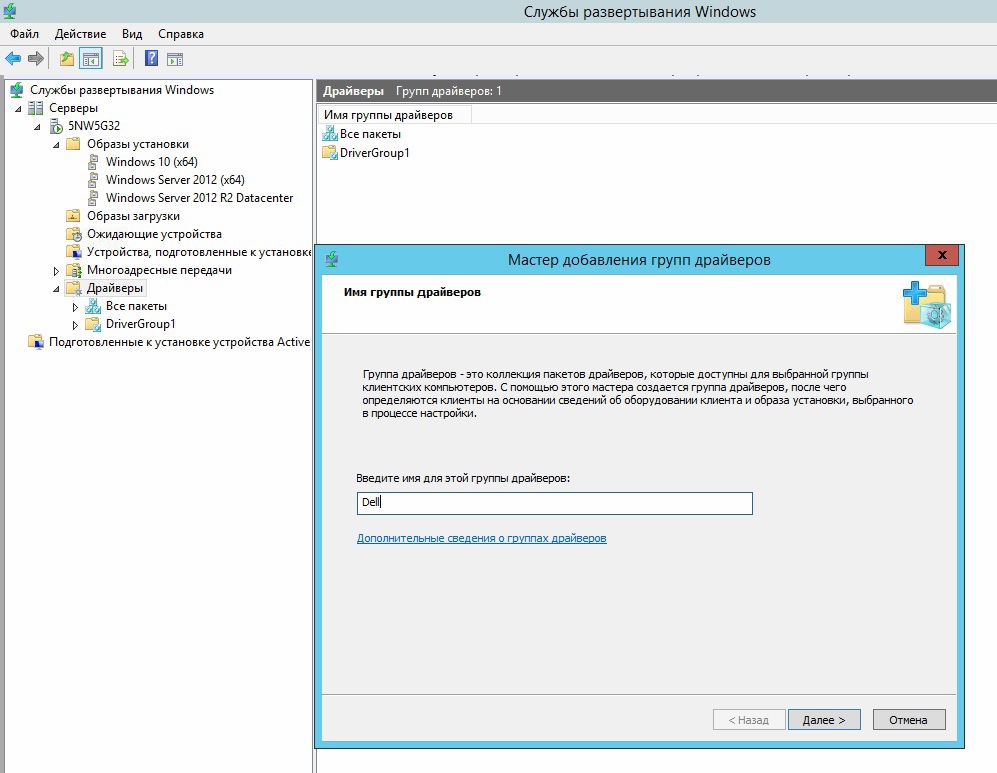Click the Up one level folder icon
Viewport: 997px width, 773px height.
pyautogui.click(x=66, y=58)
